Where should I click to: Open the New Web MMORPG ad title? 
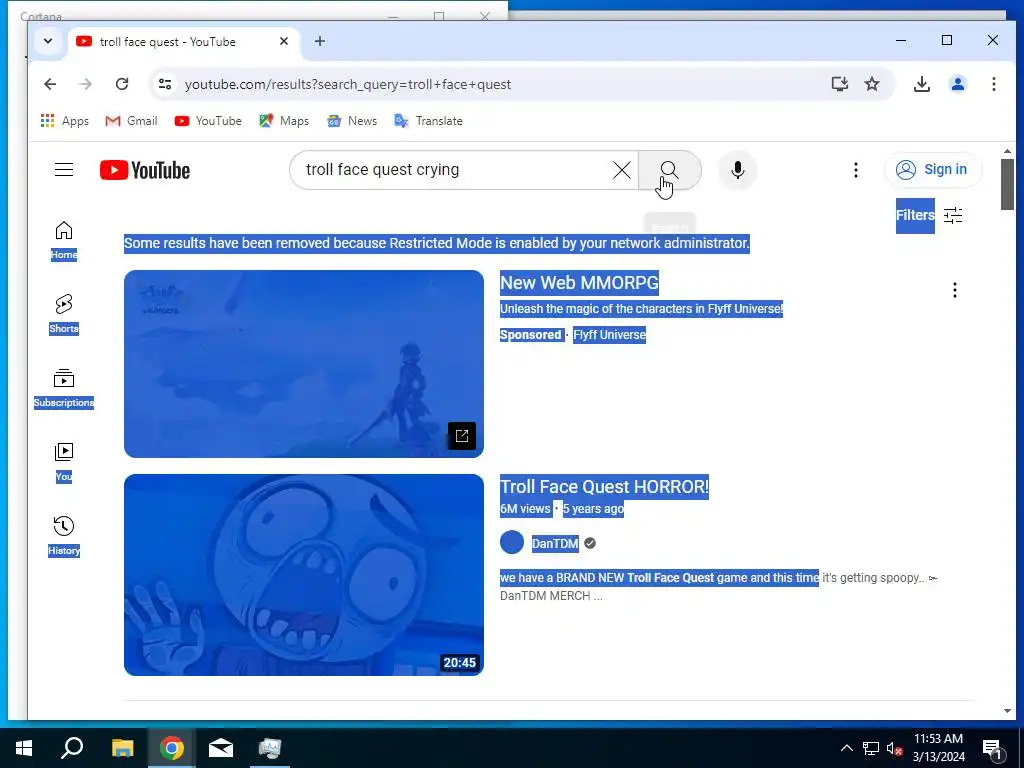pyautogui.click(x=579, y=283)
